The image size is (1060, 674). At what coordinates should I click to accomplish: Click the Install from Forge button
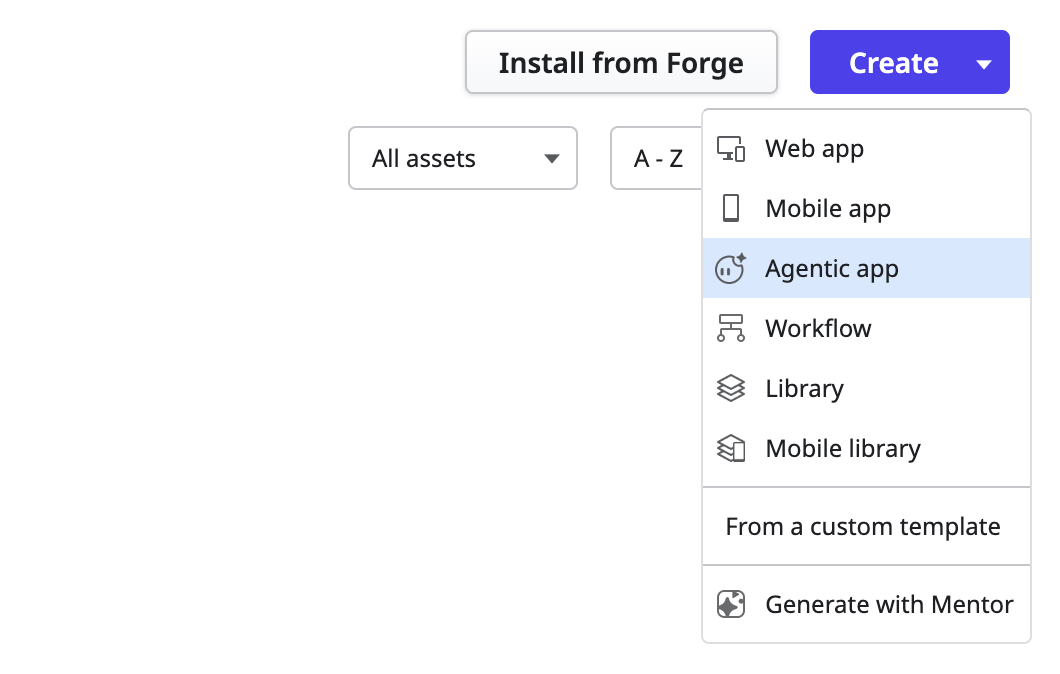click(x=621, y=62)
